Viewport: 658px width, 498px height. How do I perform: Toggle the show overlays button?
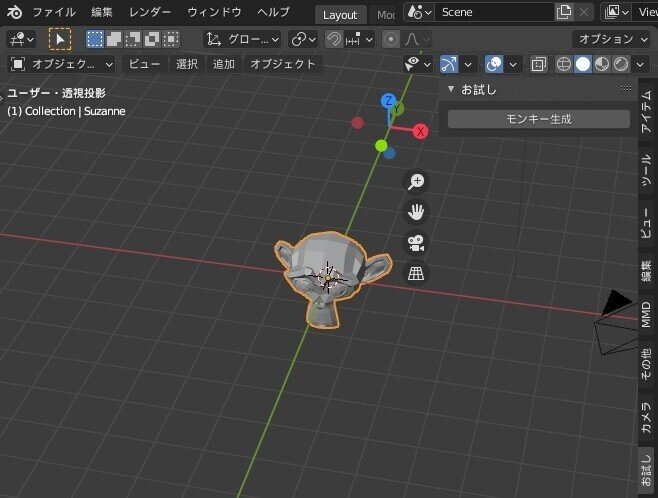tap(494, 64)
